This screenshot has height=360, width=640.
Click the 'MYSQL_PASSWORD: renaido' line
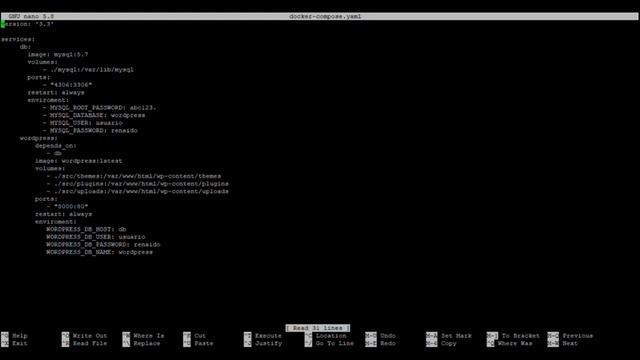tap(90, 131)
